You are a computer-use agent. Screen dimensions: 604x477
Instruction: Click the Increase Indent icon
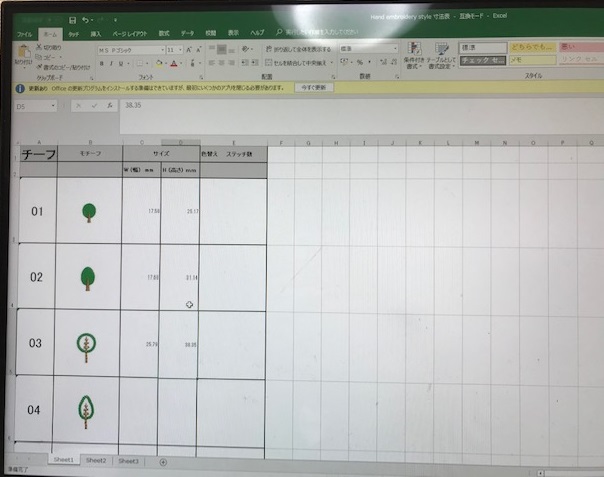tap(255, 62)
